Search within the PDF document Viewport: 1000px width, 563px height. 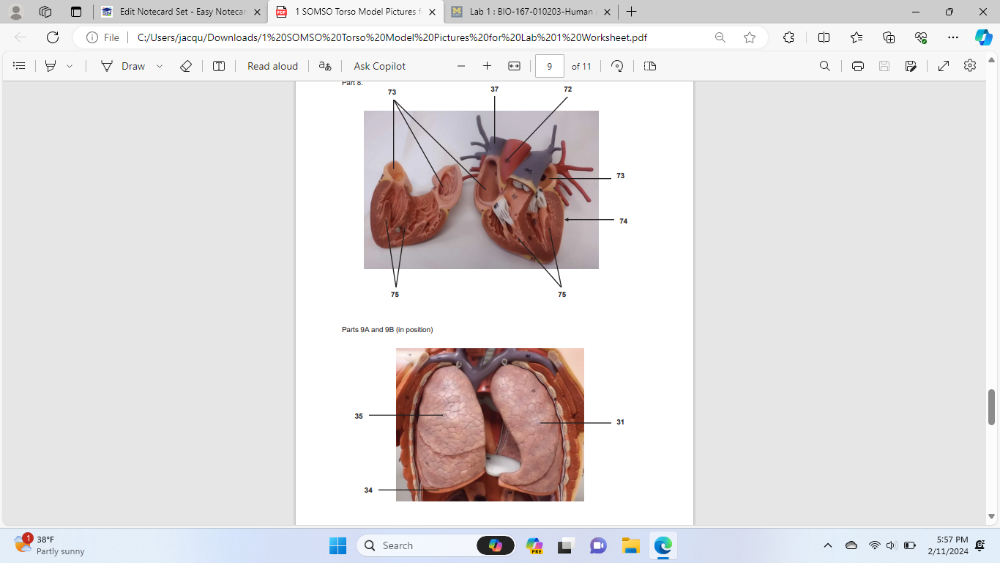pyautogui.click(x=824, y=66)
